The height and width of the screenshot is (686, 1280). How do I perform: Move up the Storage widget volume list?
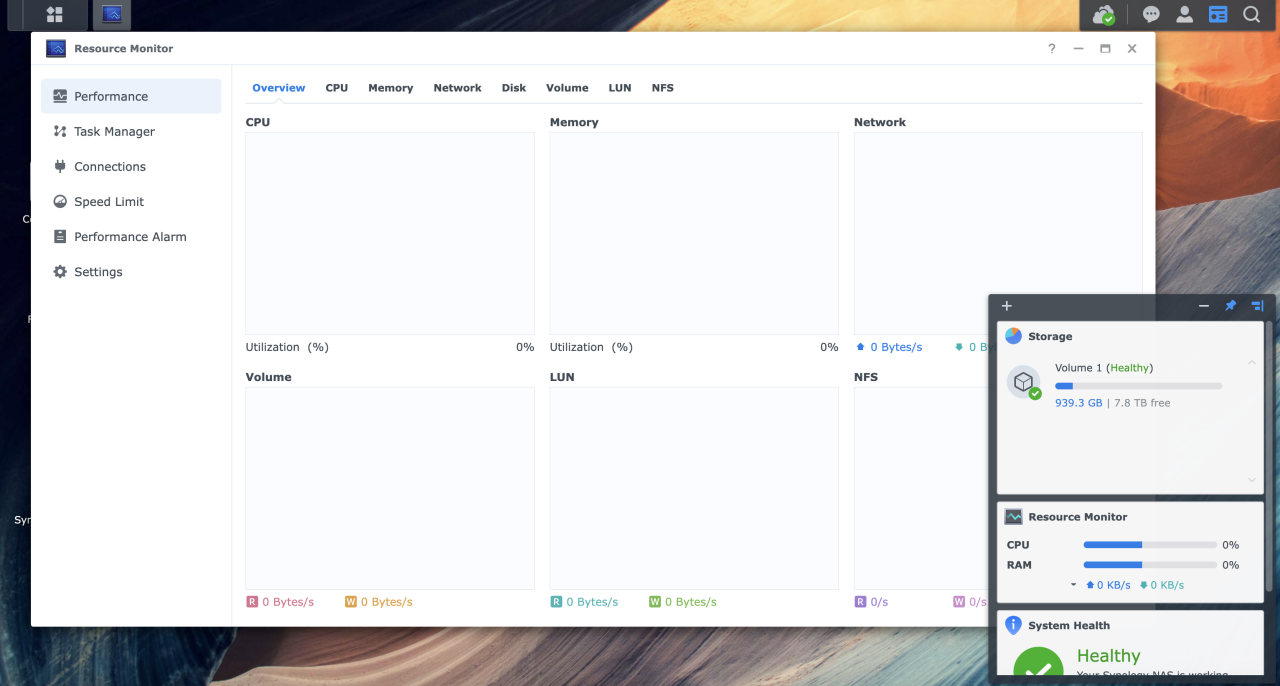1252,363
